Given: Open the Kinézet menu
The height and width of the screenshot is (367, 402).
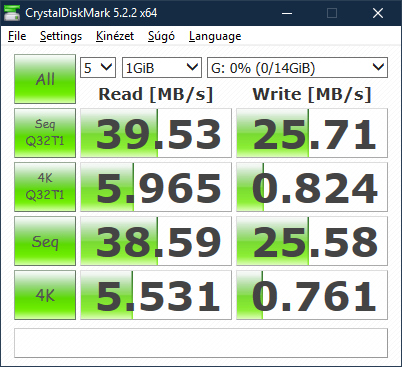Looking at the screenshot, I should coord(115,36).
